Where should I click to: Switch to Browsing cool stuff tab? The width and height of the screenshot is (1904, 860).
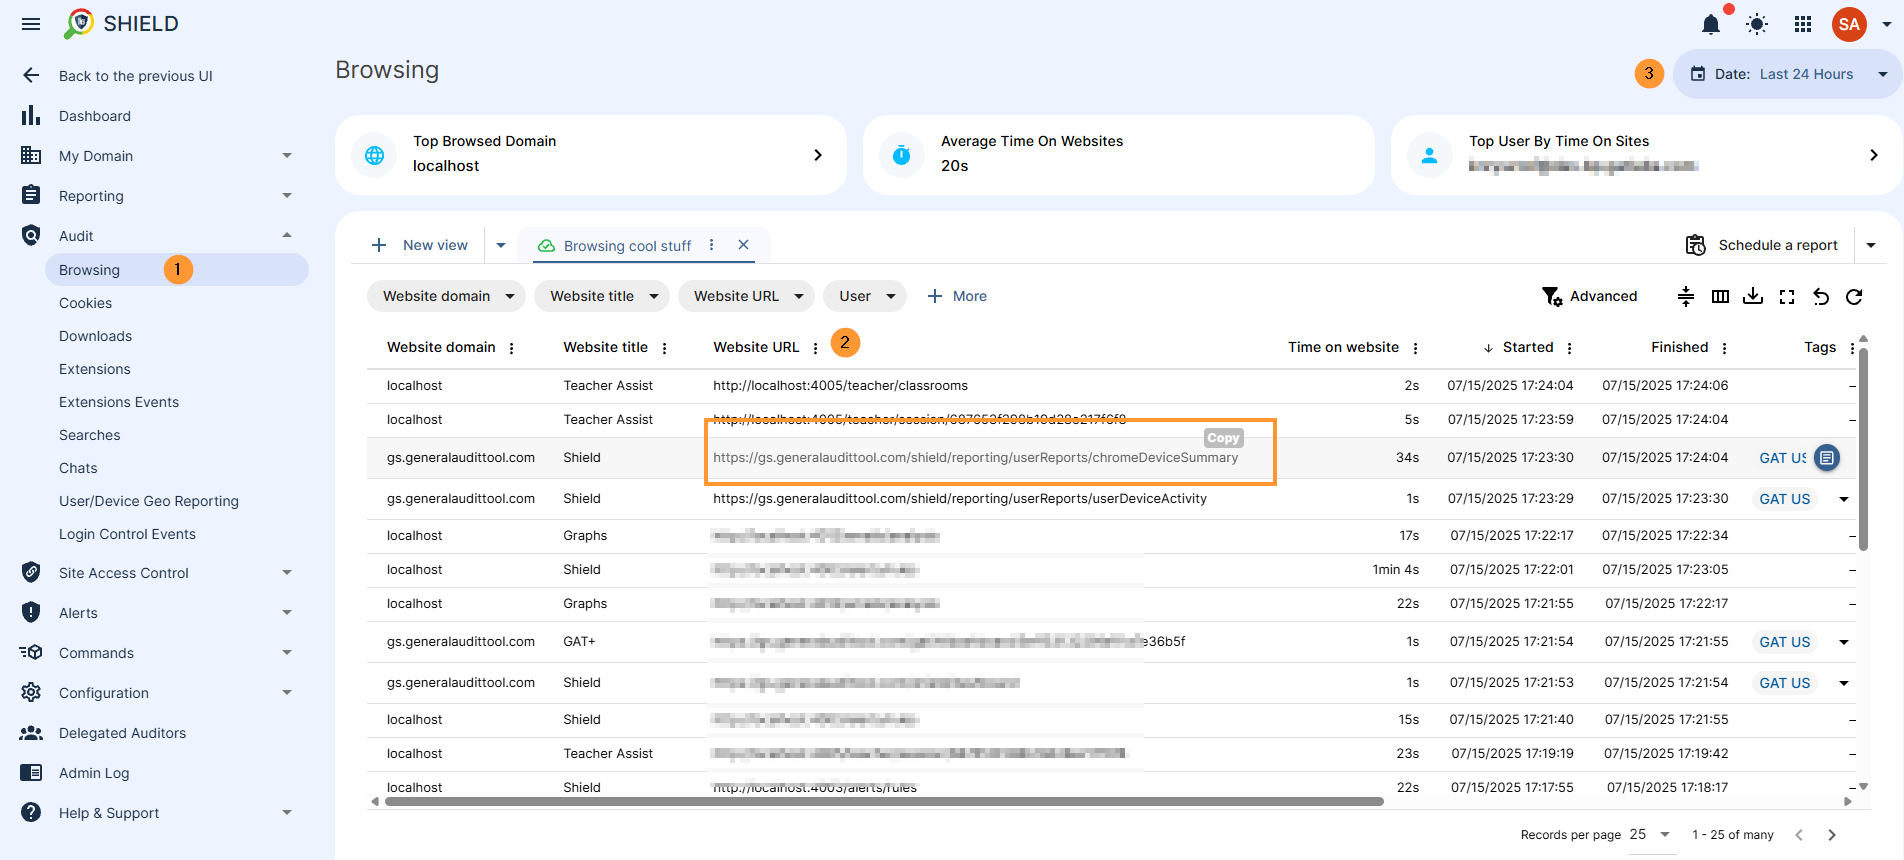tap(627, 246)
